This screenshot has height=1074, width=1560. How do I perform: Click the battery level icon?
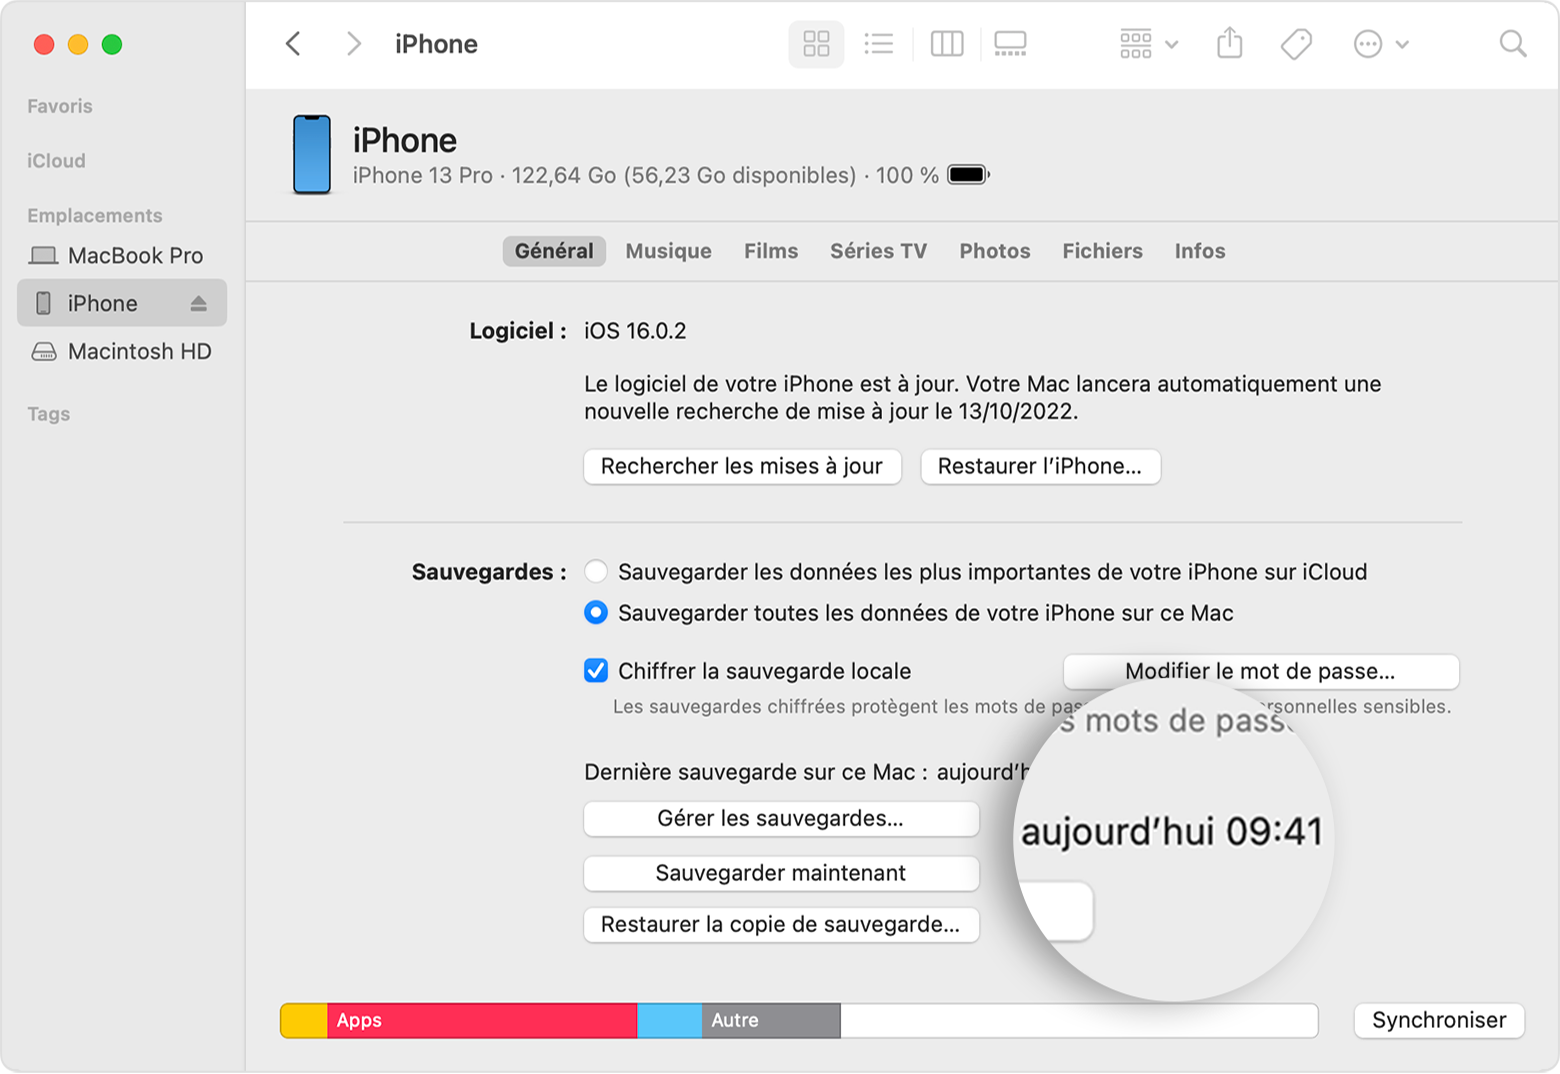click(x=968, y=175)
